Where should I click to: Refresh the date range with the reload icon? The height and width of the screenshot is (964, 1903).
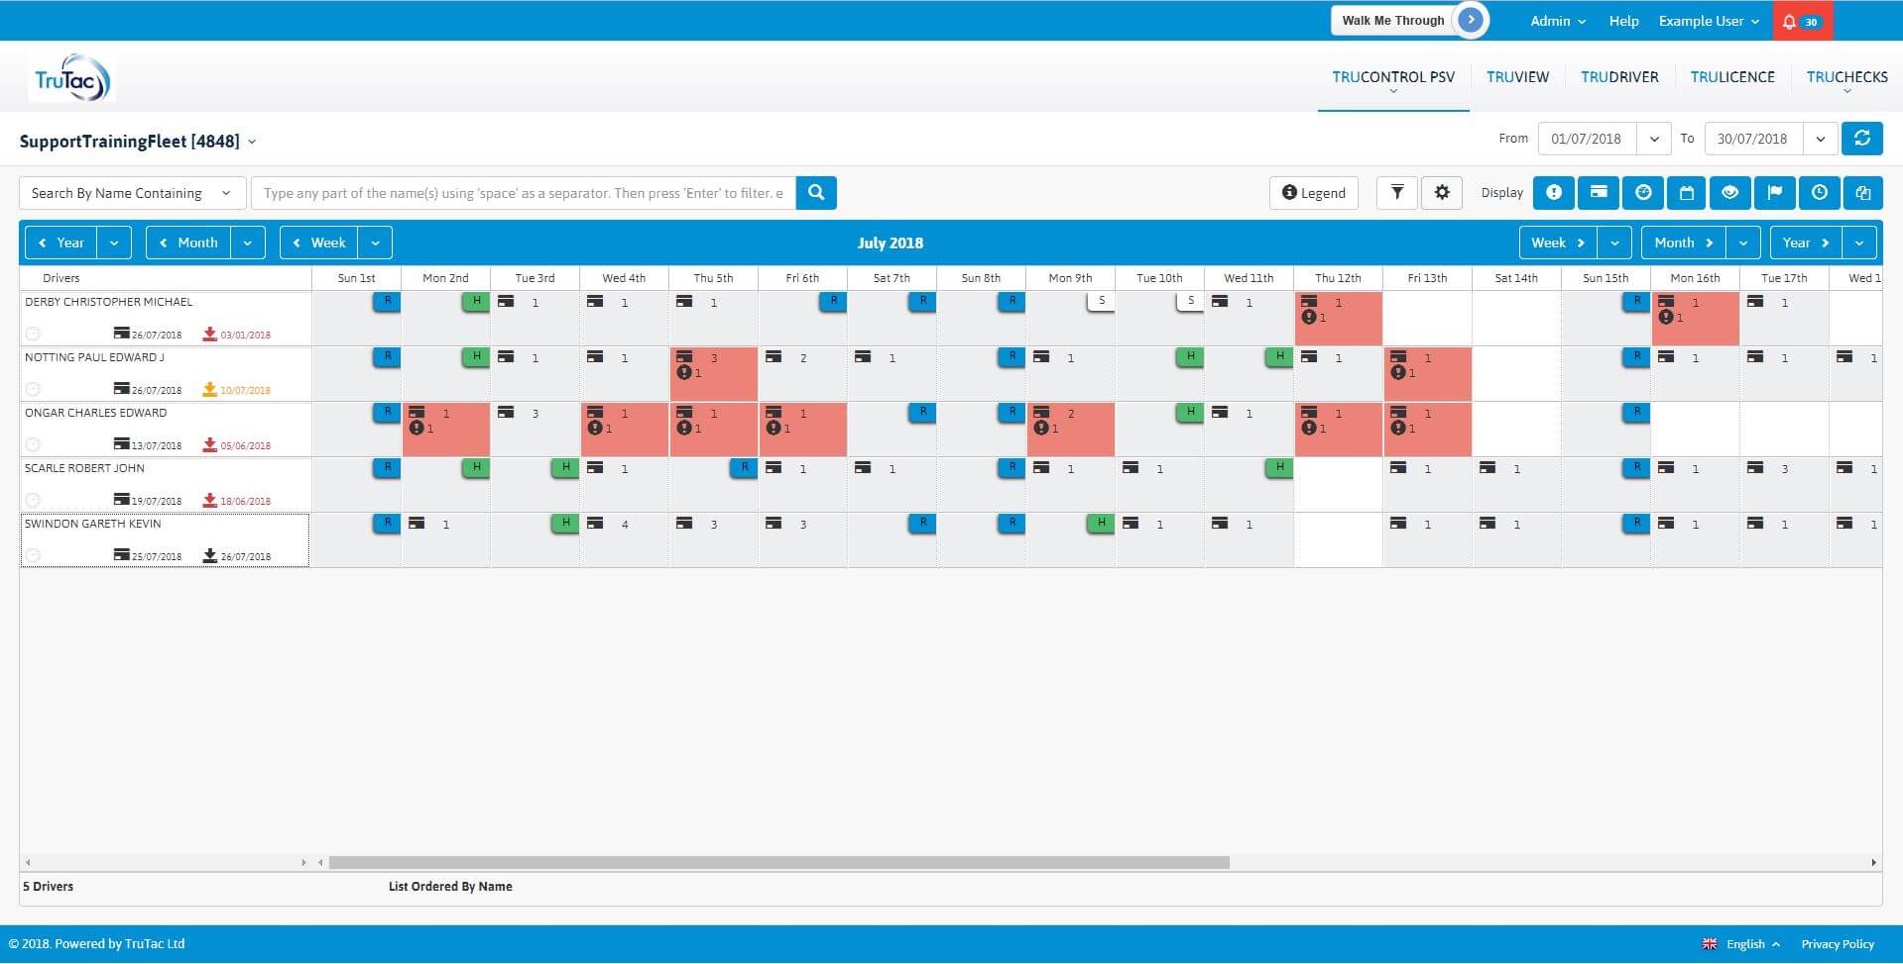tap(1861, 139)
